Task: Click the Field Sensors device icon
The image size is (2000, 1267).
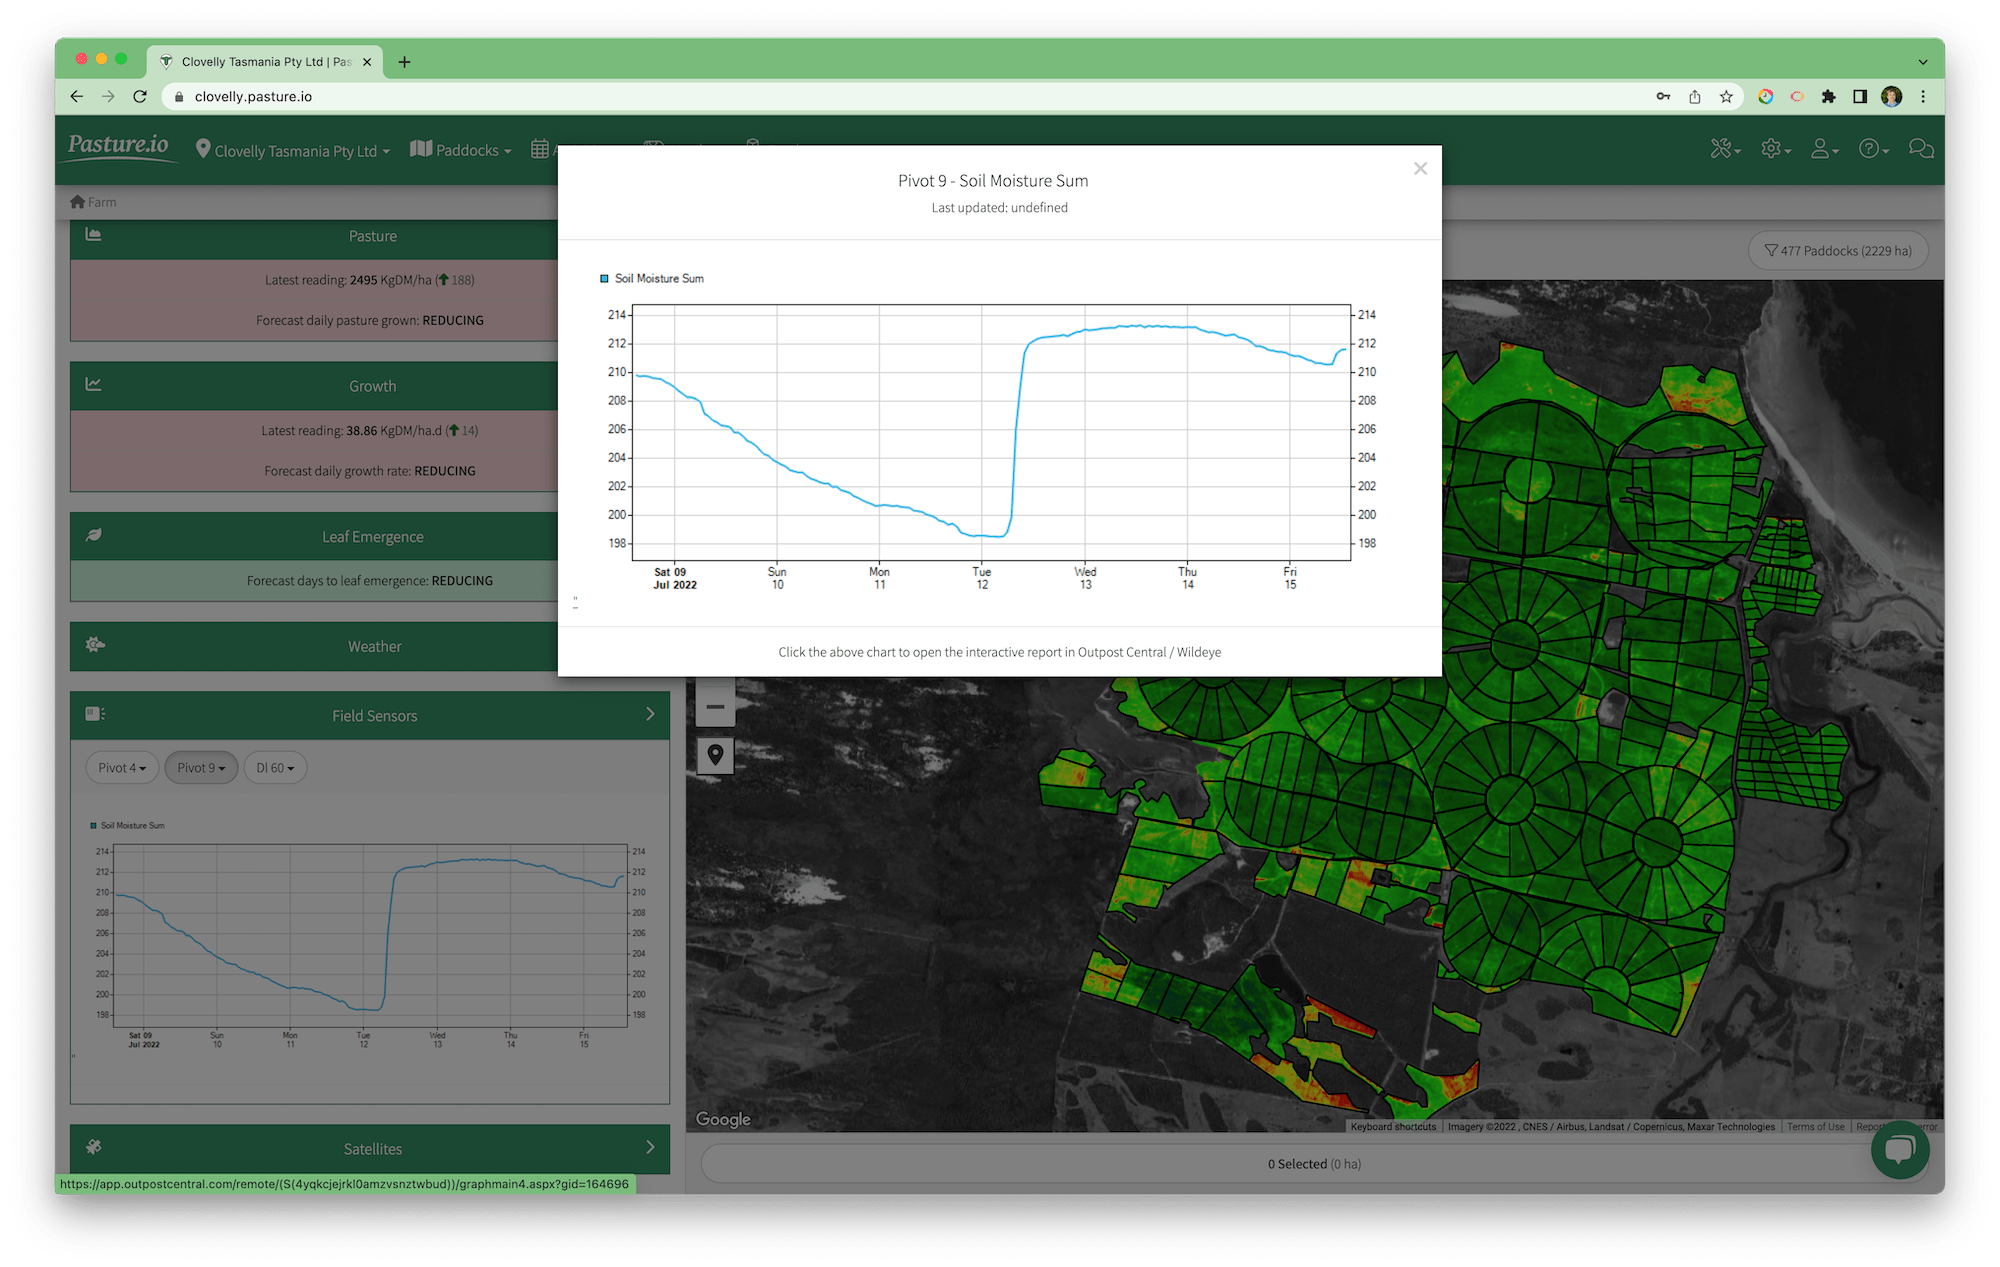Action: (95, 714)
